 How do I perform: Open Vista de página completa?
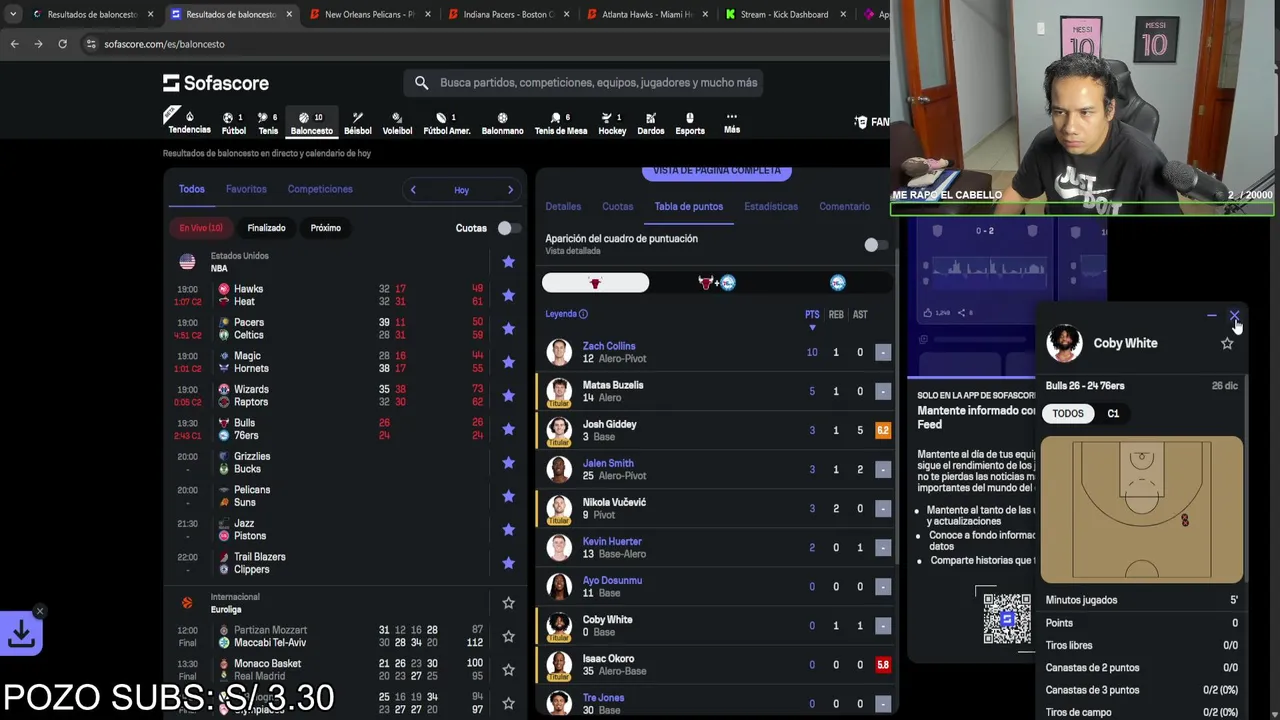click(717, 171)
